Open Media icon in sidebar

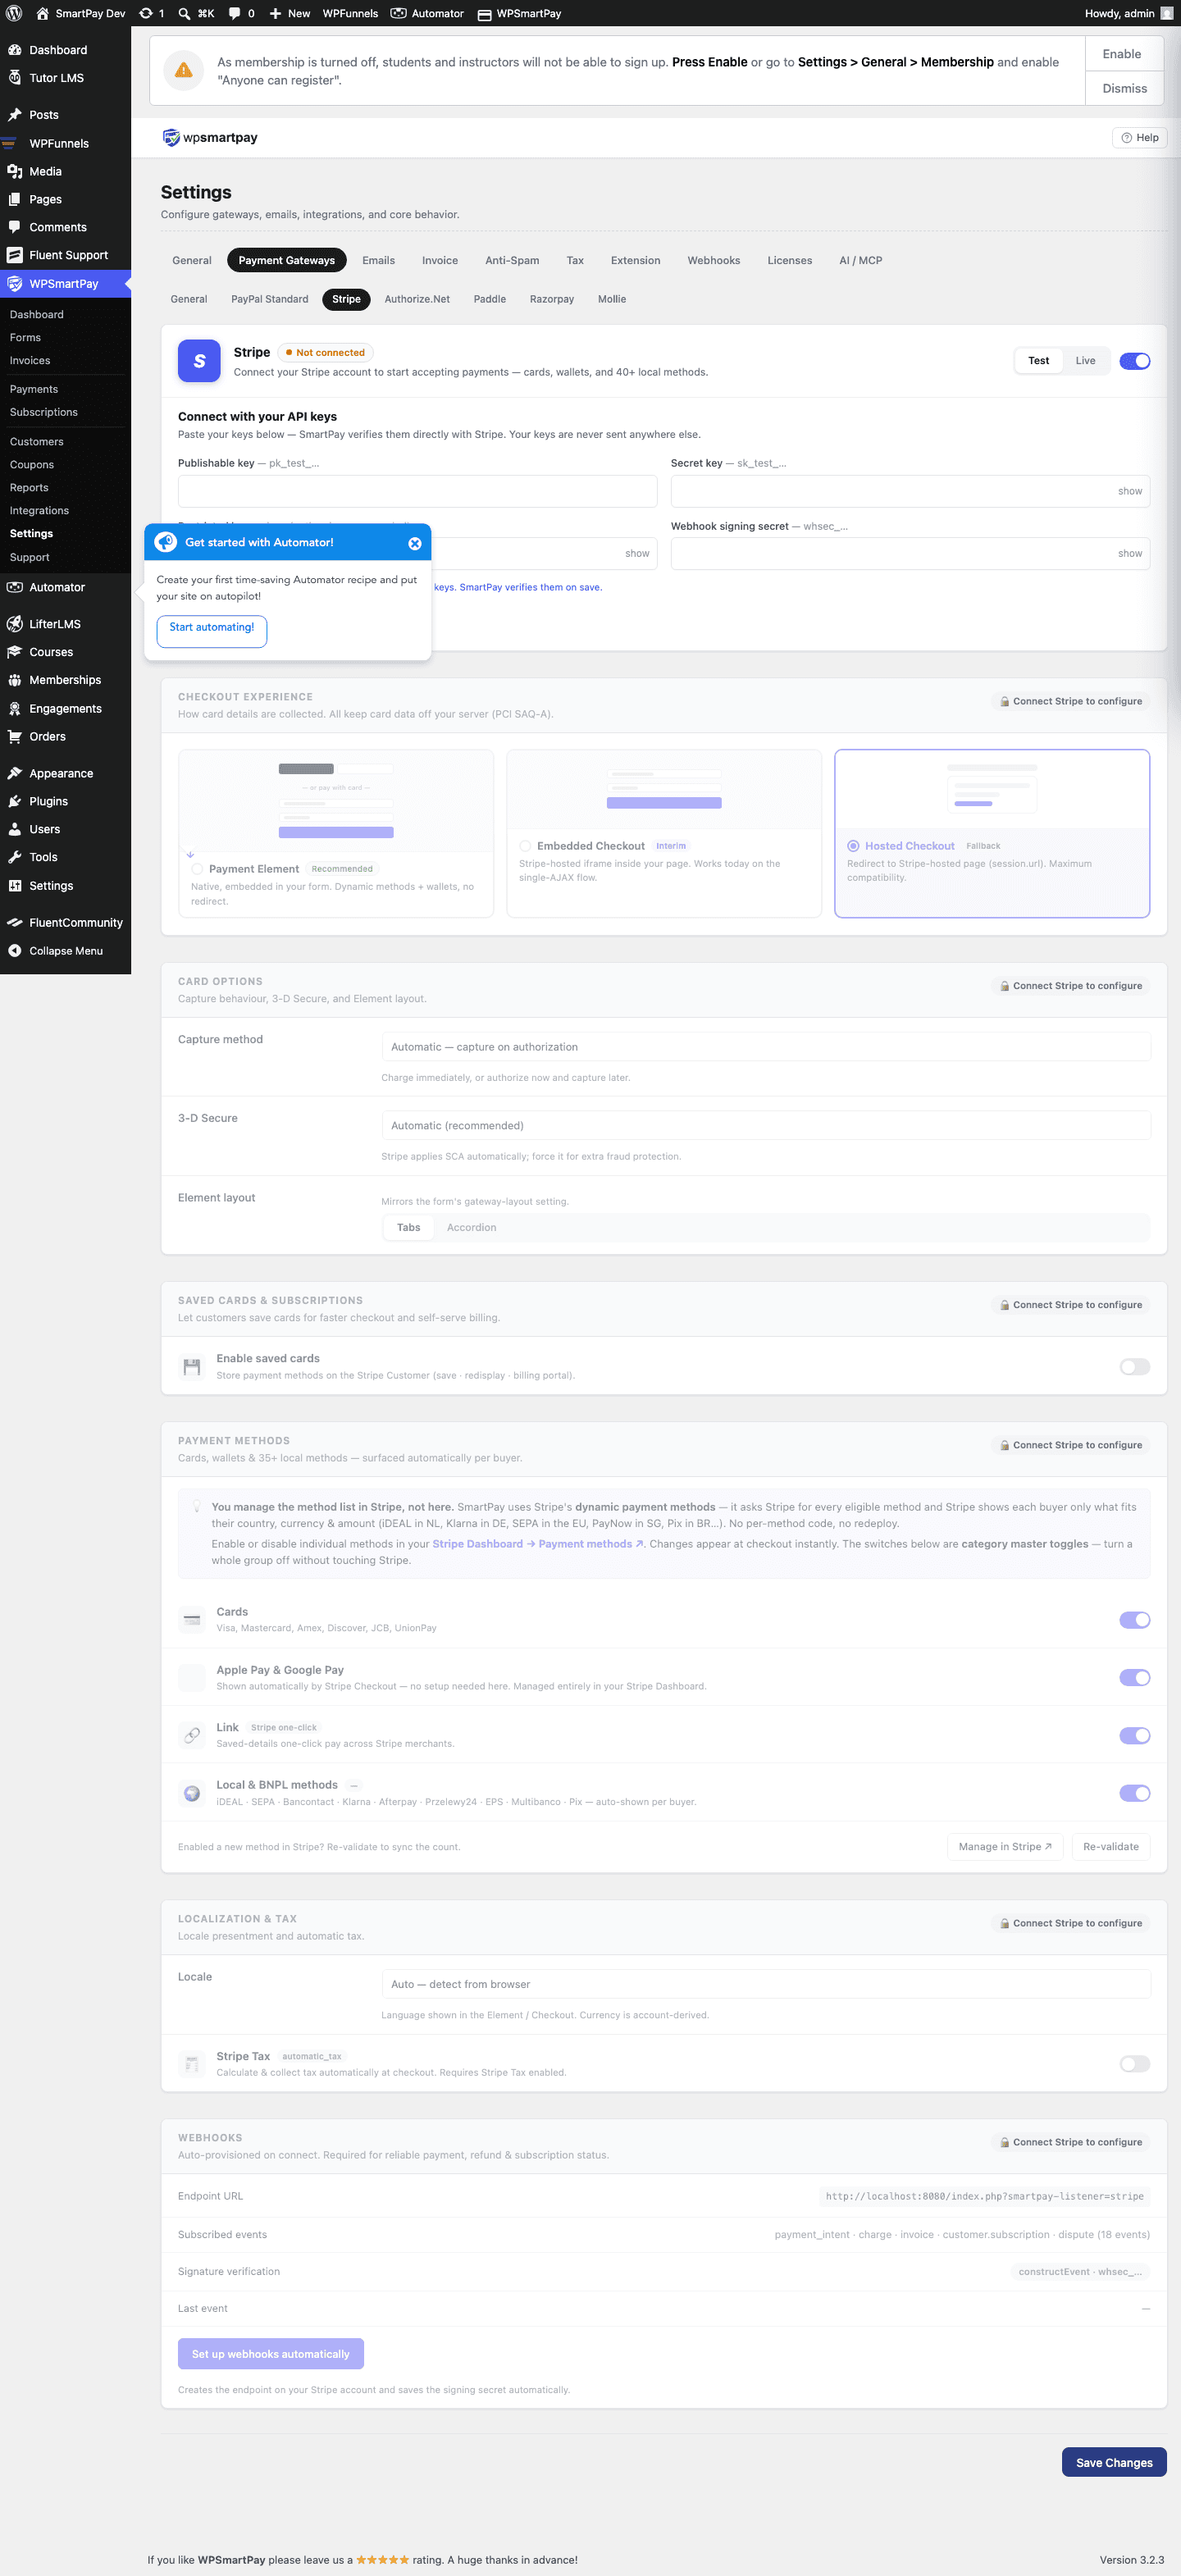pos(15,171)
